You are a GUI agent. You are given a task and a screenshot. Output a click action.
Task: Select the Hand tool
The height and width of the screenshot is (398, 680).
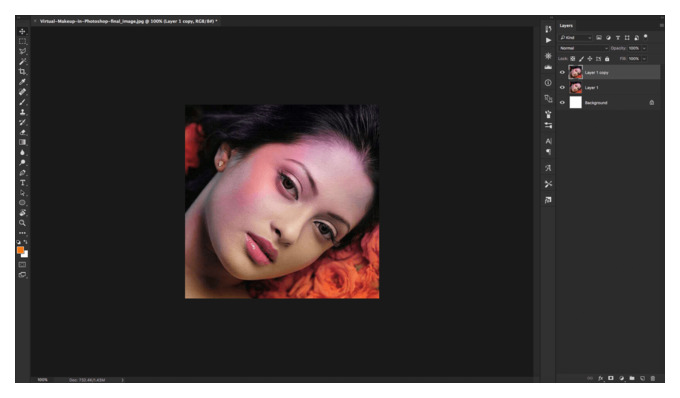click(x=22, y=213)
